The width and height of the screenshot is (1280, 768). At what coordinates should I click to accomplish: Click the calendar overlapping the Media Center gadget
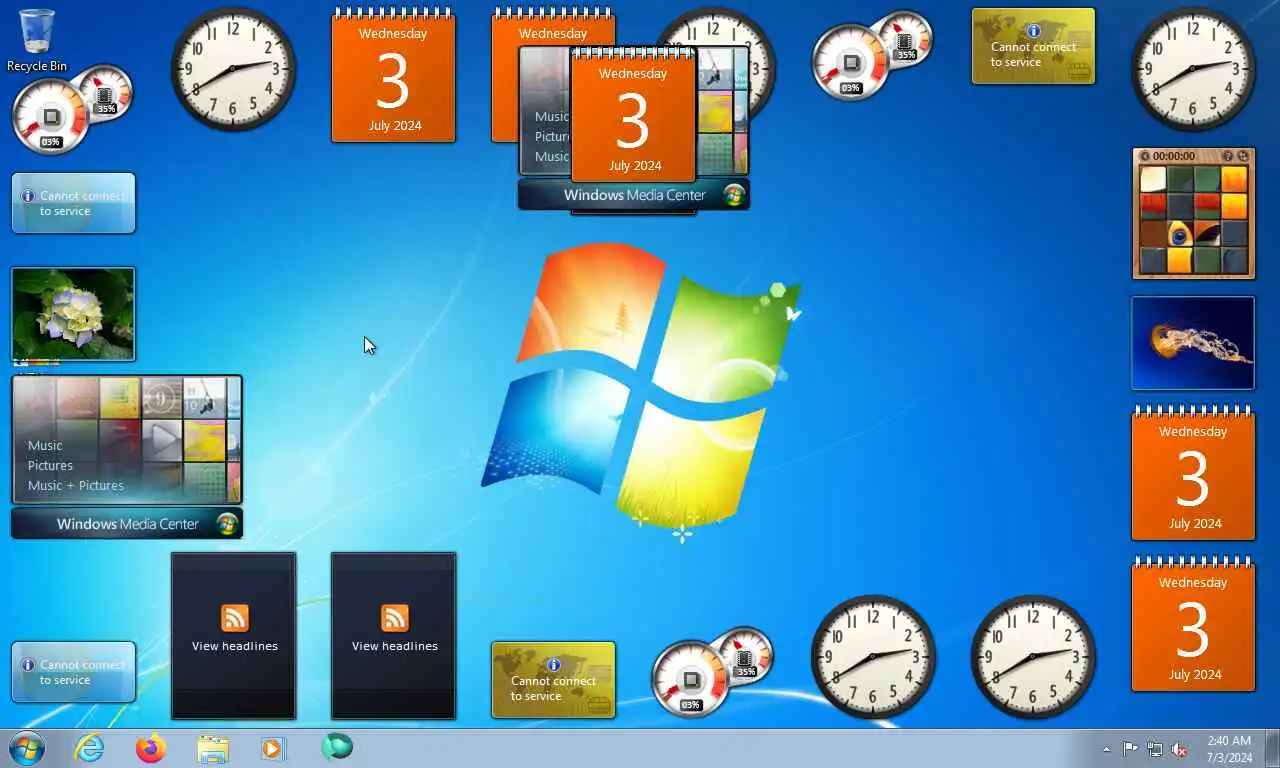point(633,115)
